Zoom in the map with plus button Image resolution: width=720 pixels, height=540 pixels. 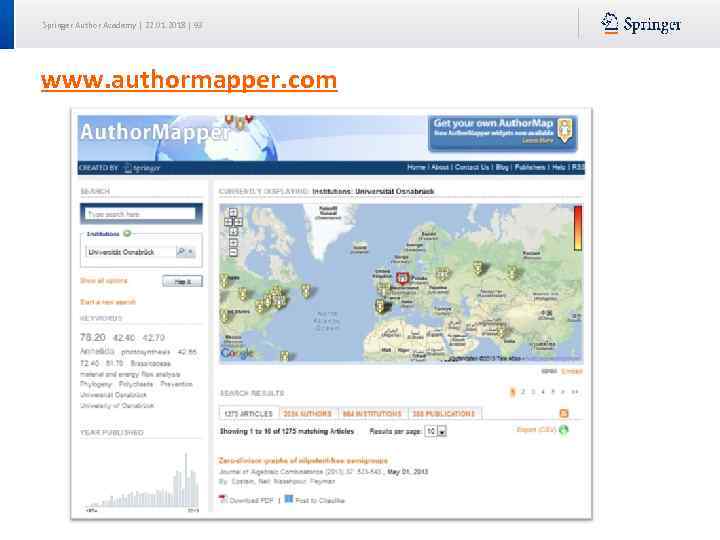(233, 242)
